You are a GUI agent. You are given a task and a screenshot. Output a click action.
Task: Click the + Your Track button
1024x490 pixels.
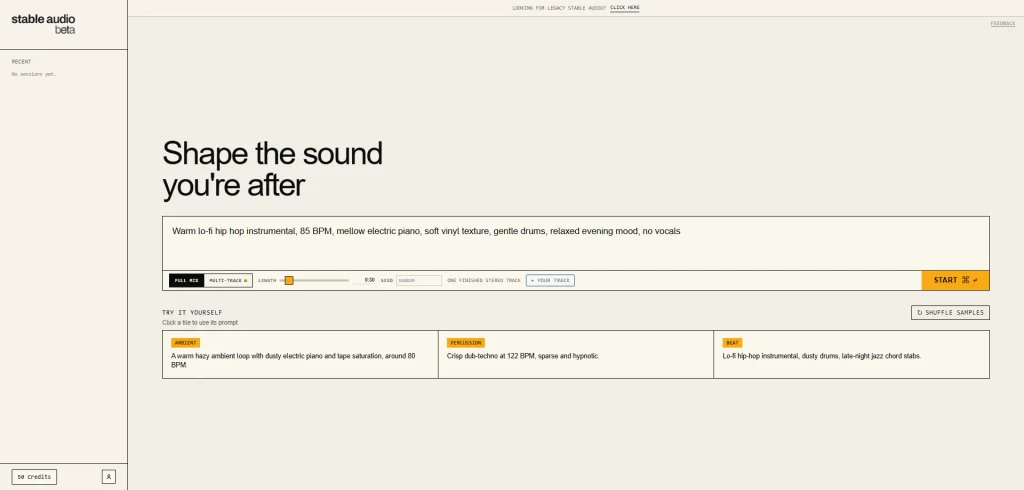tap(550, 280)
